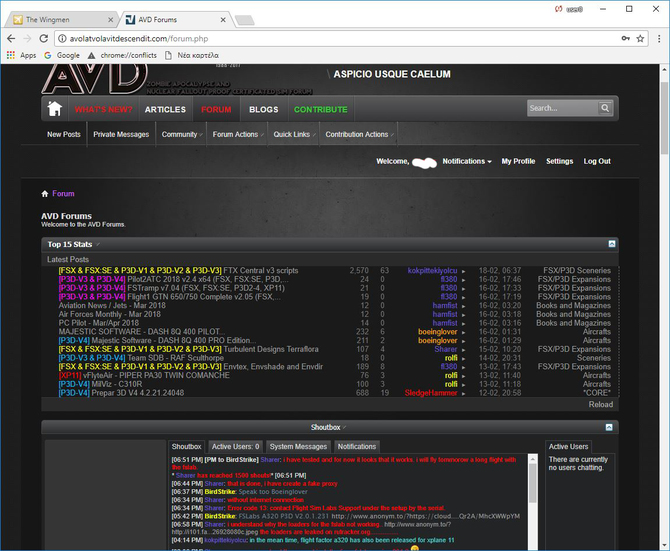Open the Active Users side tab
670x551 pixels.
(x=568, y=446)
